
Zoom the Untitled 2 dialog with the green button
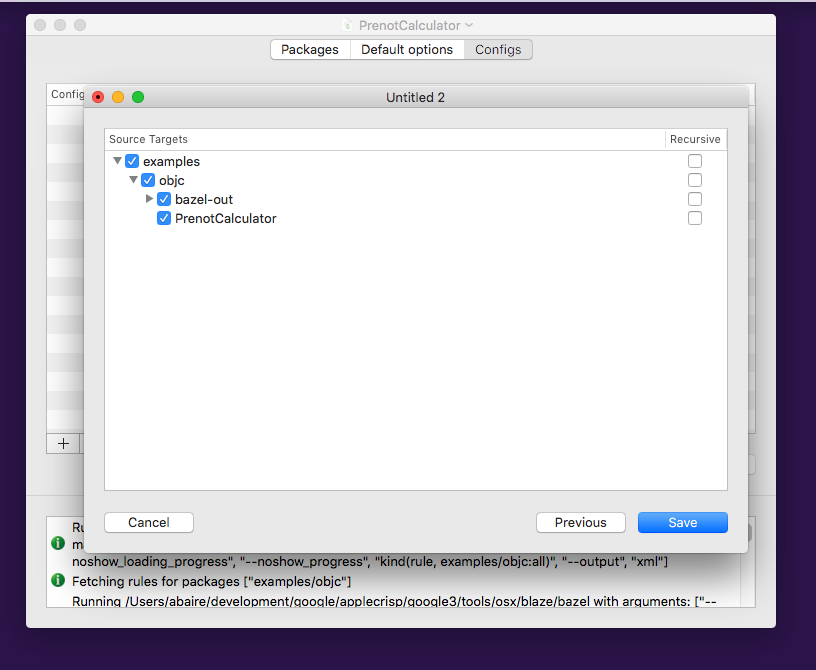click(x=138, y=97)
